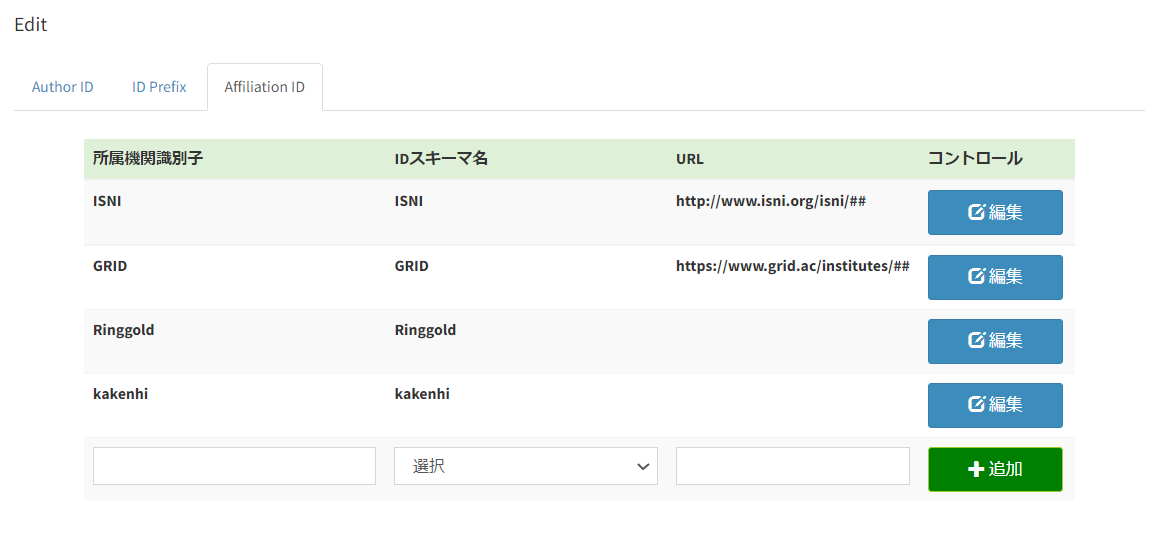The height and width of the screenshot is (540, 1163).
Task: Hit the 編集 pencil icon for kakenhi
Action: coord(977,405)
